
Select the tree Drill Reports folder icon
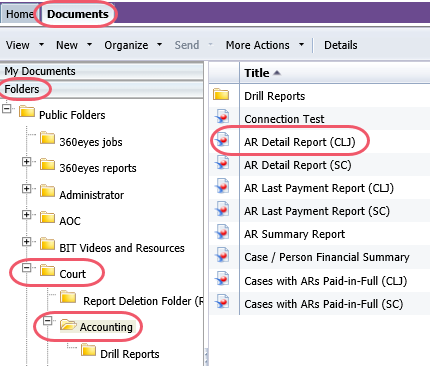(x=89, y=350)
